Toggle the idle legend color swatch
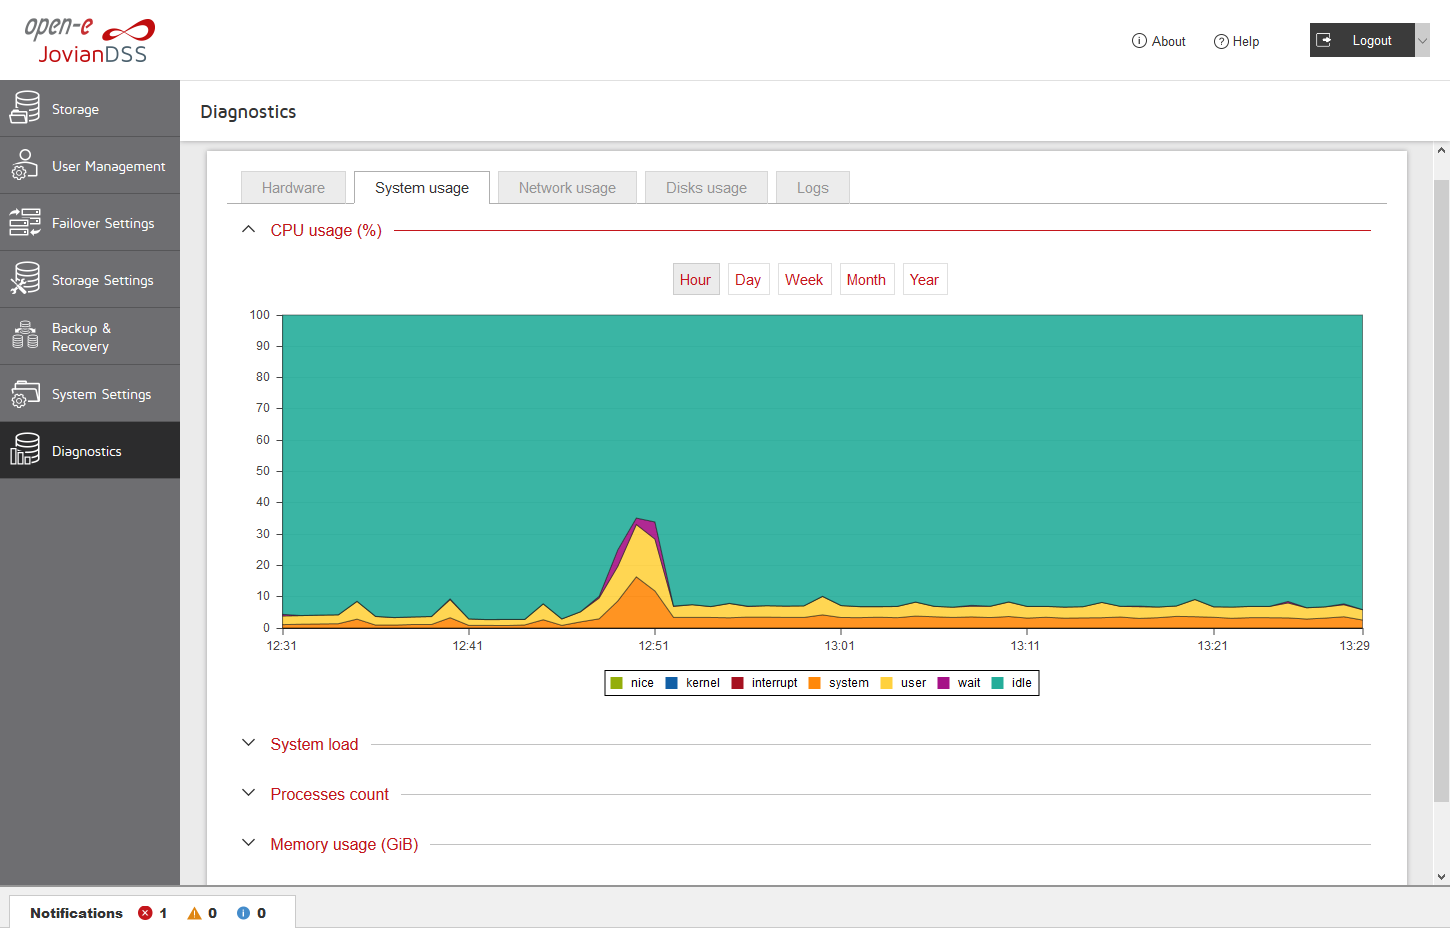This screenshot has width=1450, height=933. 998,683
